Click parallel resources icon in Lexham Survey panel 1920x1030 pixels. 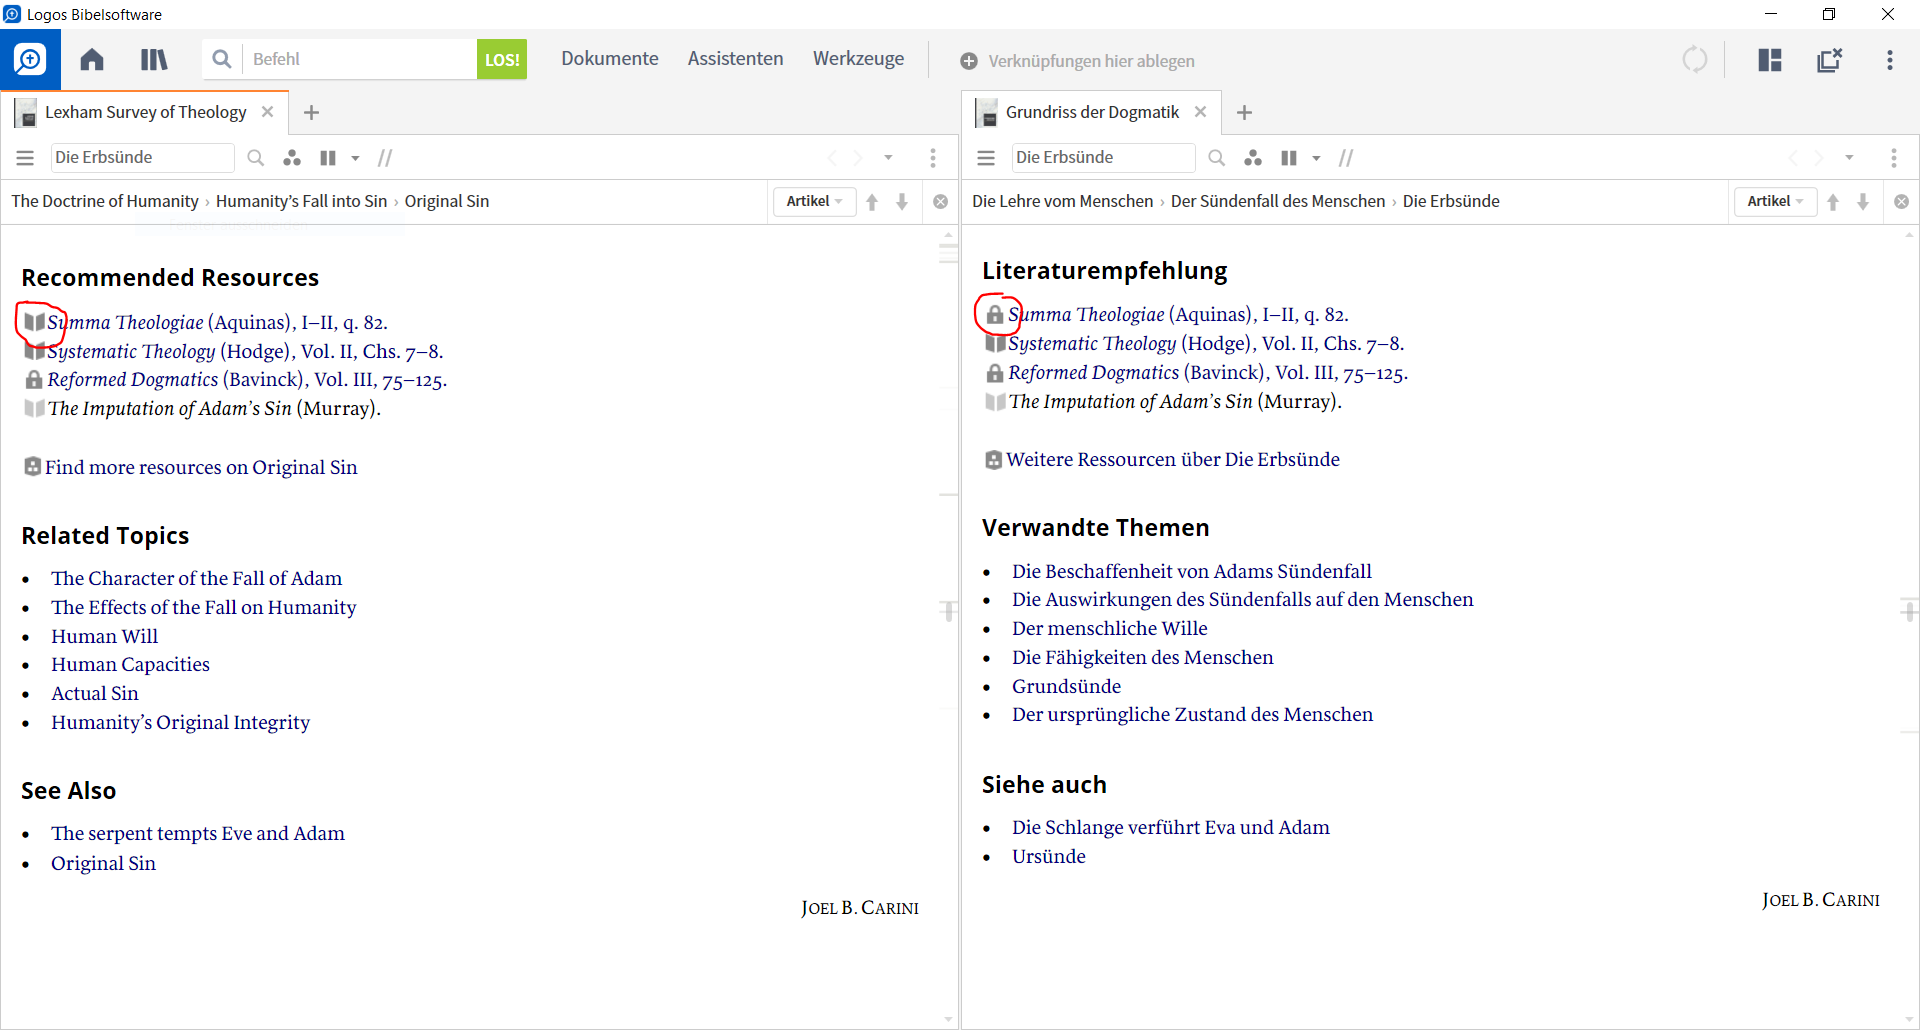pyautogui.click(x=327, y=158)
